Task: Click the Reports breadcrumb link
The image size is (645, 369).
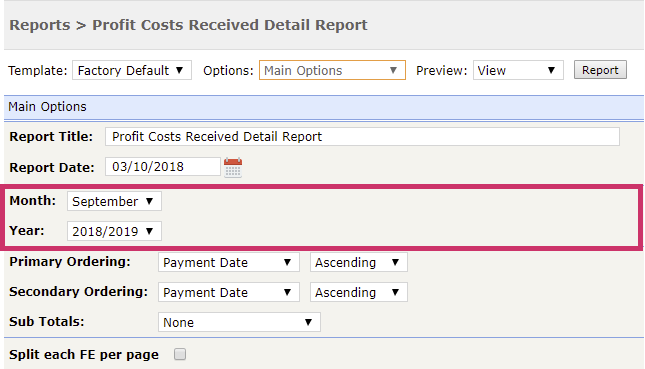Action: pyautogui.click(x=40, y=25)
